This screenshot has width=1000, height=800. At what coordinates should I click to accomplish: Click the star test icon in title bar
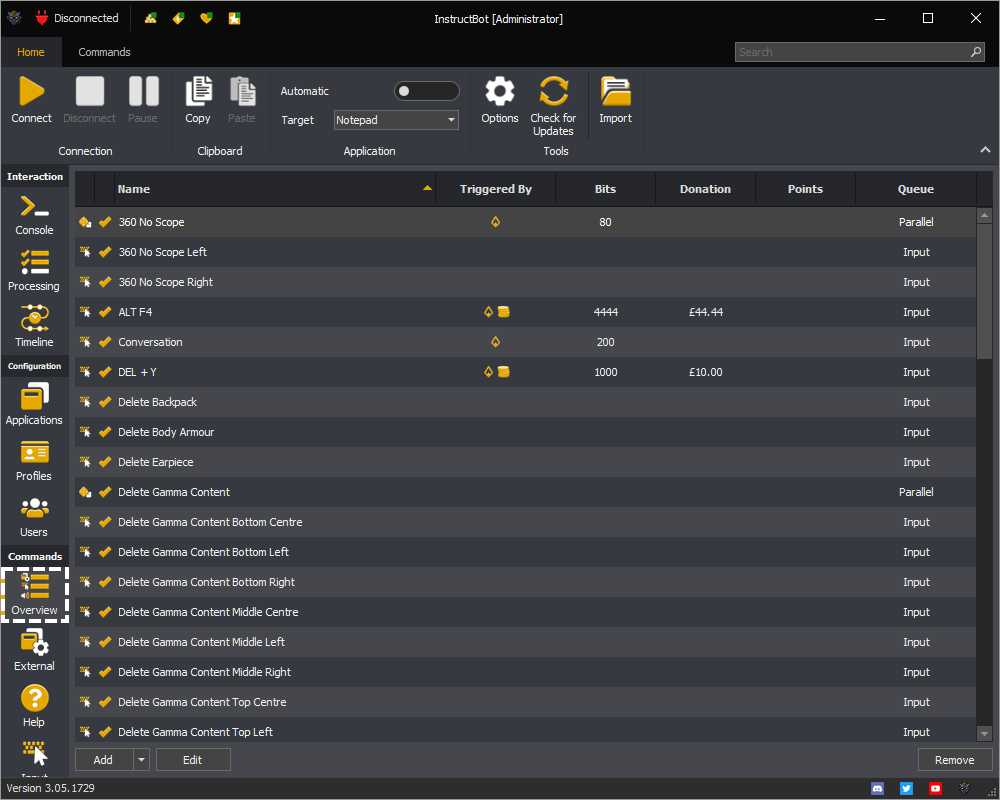235,18
